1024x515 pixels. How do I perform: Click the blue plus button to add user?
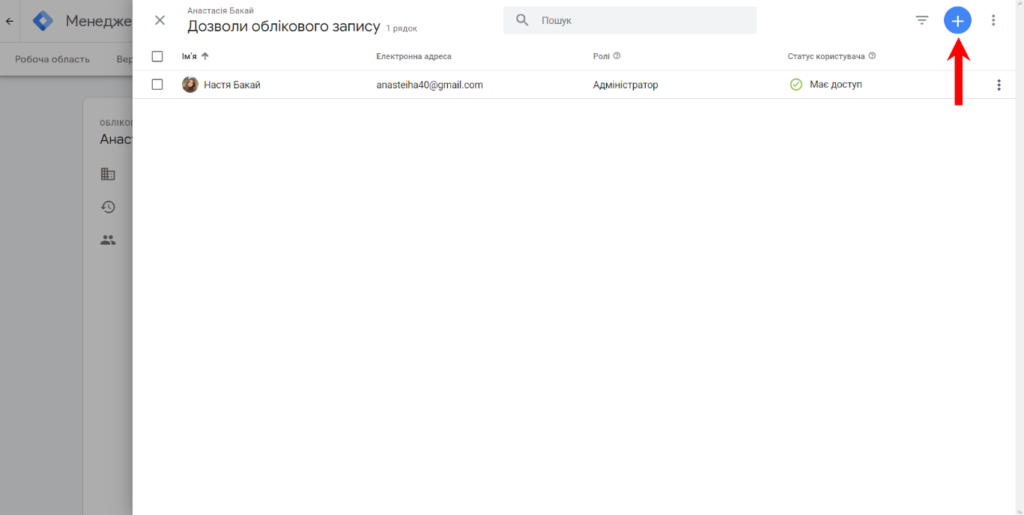click(957, 20)
